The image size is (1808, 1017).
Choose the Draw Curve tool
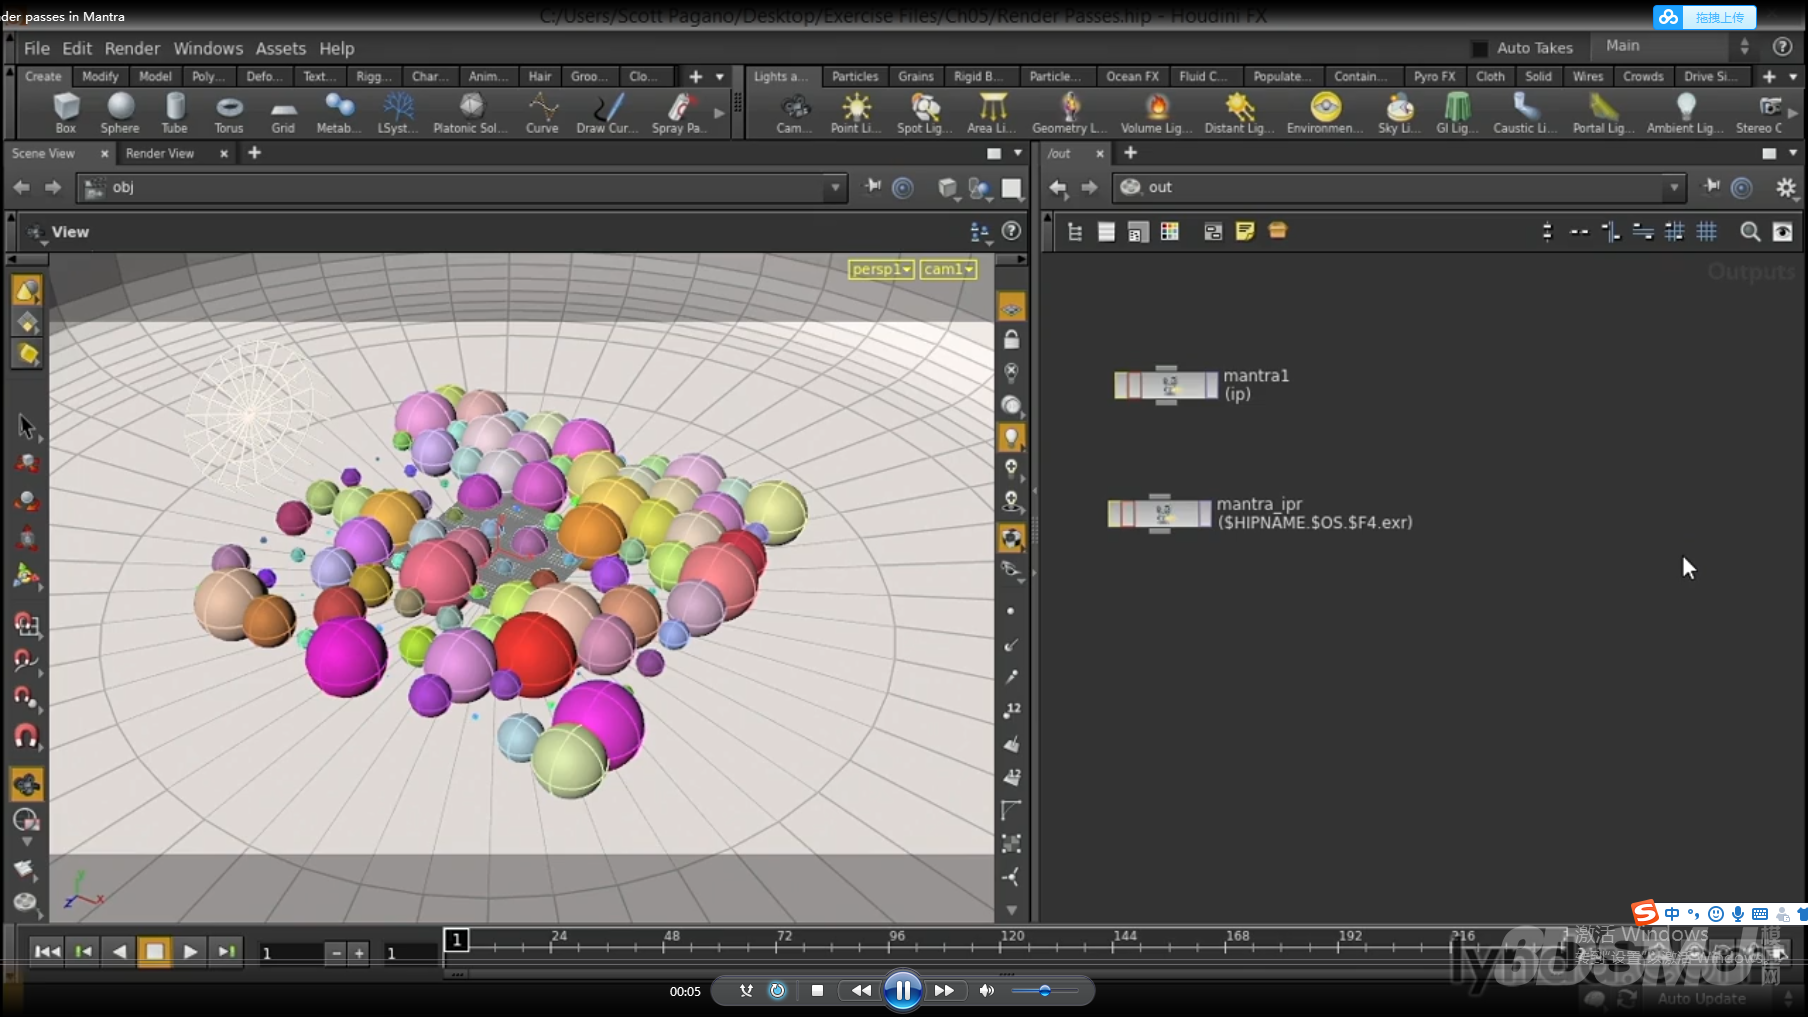click(607, 112)
